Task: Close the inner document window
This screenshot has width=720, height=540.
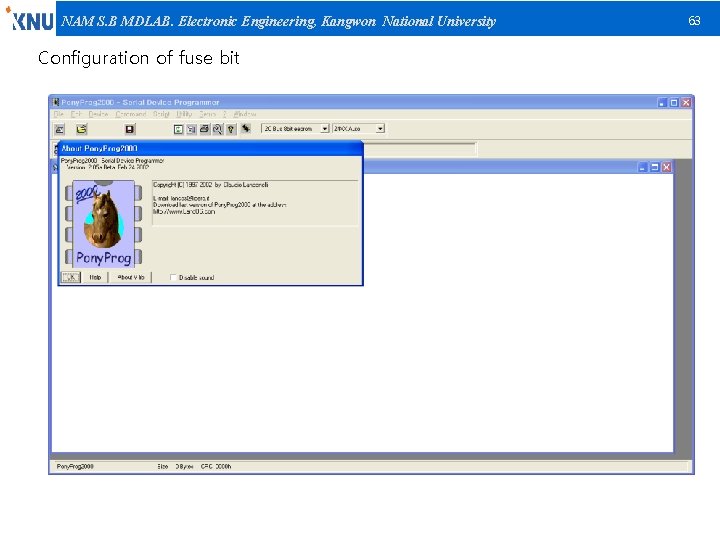Action: pos(667,167)
